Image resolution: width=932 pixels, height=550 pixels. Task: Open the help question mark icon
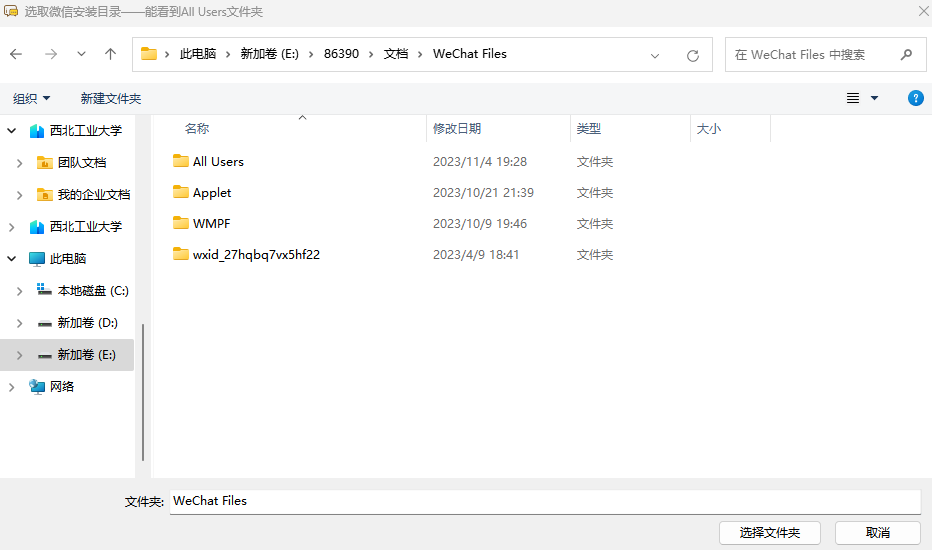[915, 98]
